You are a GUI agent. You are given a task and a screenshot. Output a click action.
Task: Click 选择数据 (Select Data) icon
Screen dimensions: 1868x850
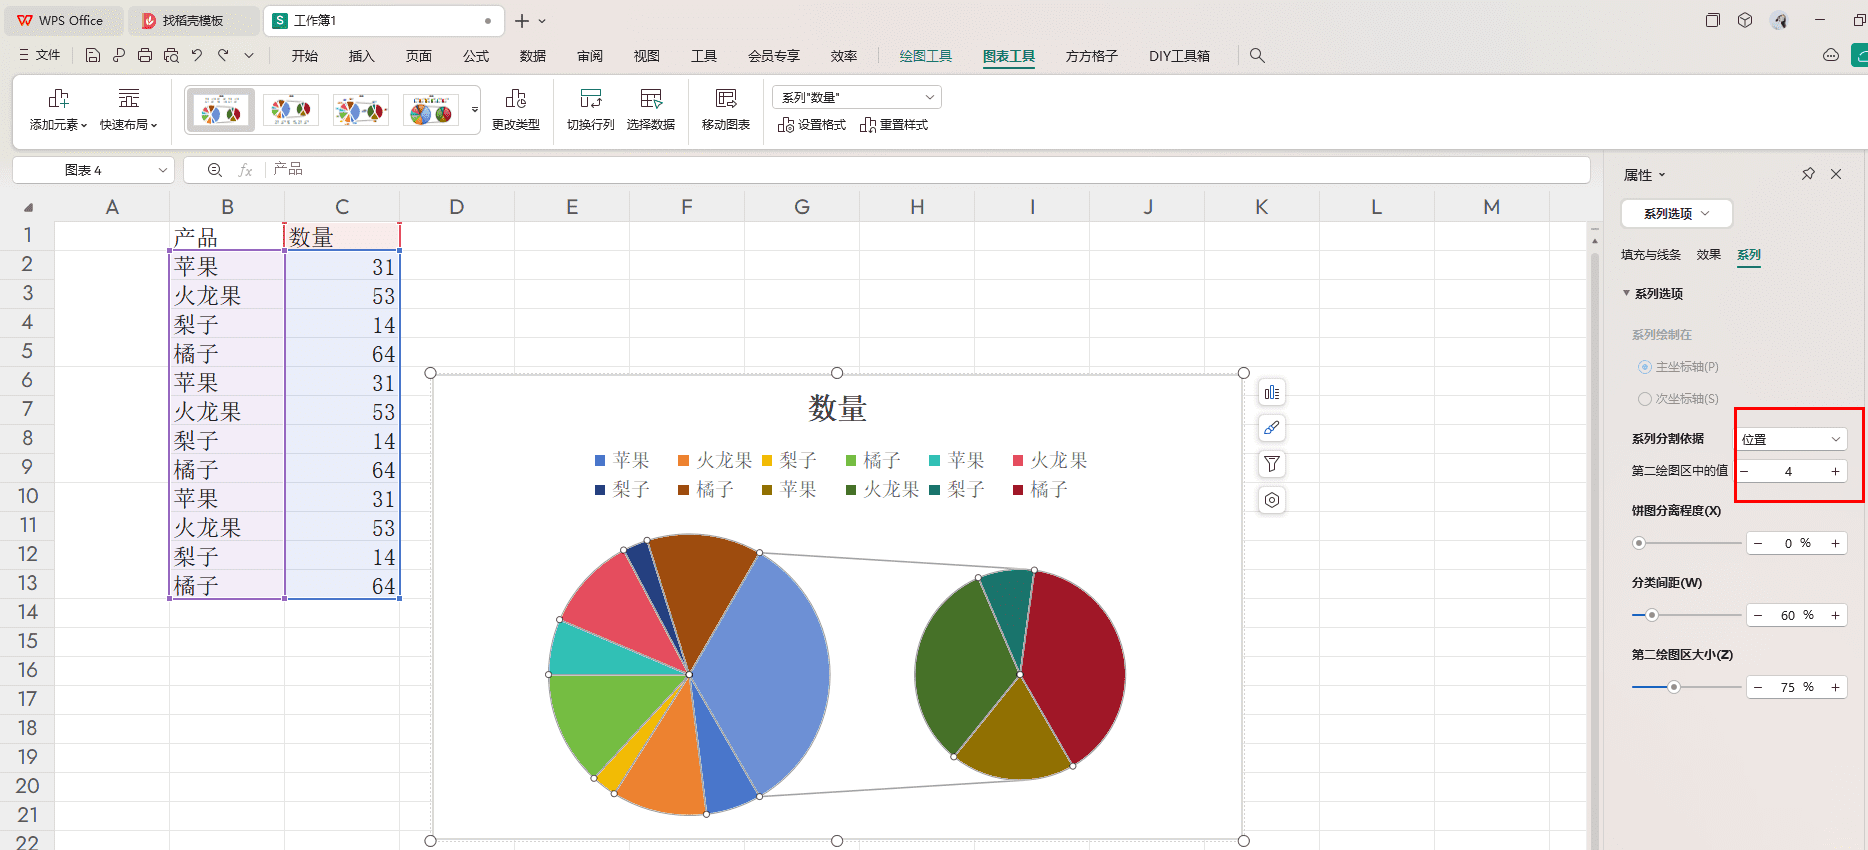point(651,98)
